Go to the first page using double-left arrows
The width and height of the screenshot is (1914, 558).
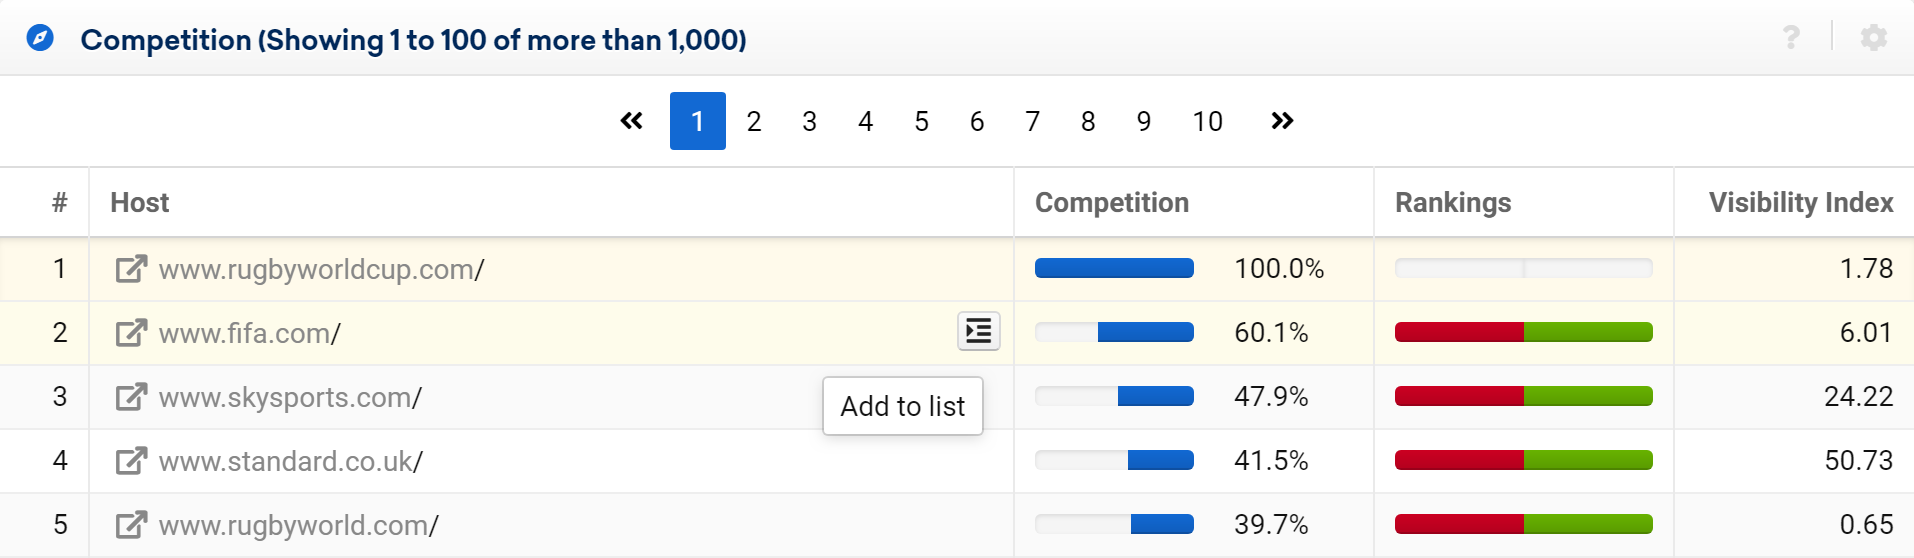pyautogui.click(x=631, y=121)
